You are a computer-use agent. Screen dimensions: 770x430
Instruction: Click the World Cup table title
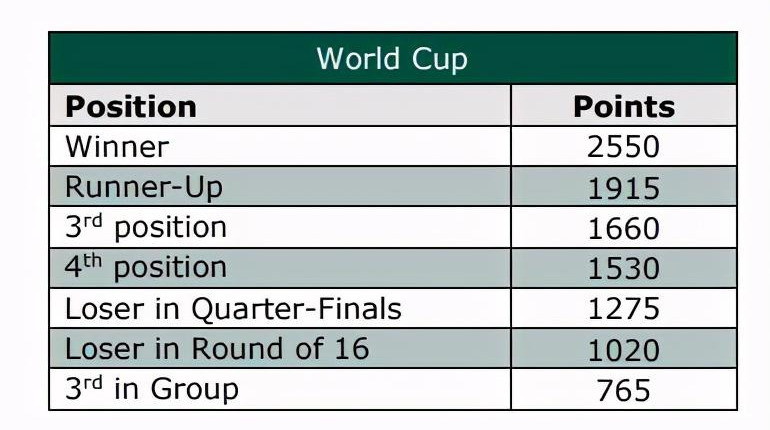391,58
